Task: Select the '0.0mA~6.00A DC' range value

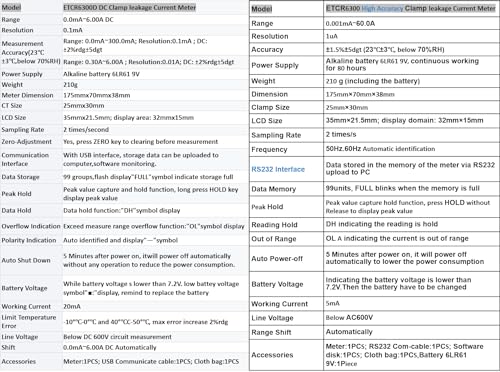Action: [88, 20]
